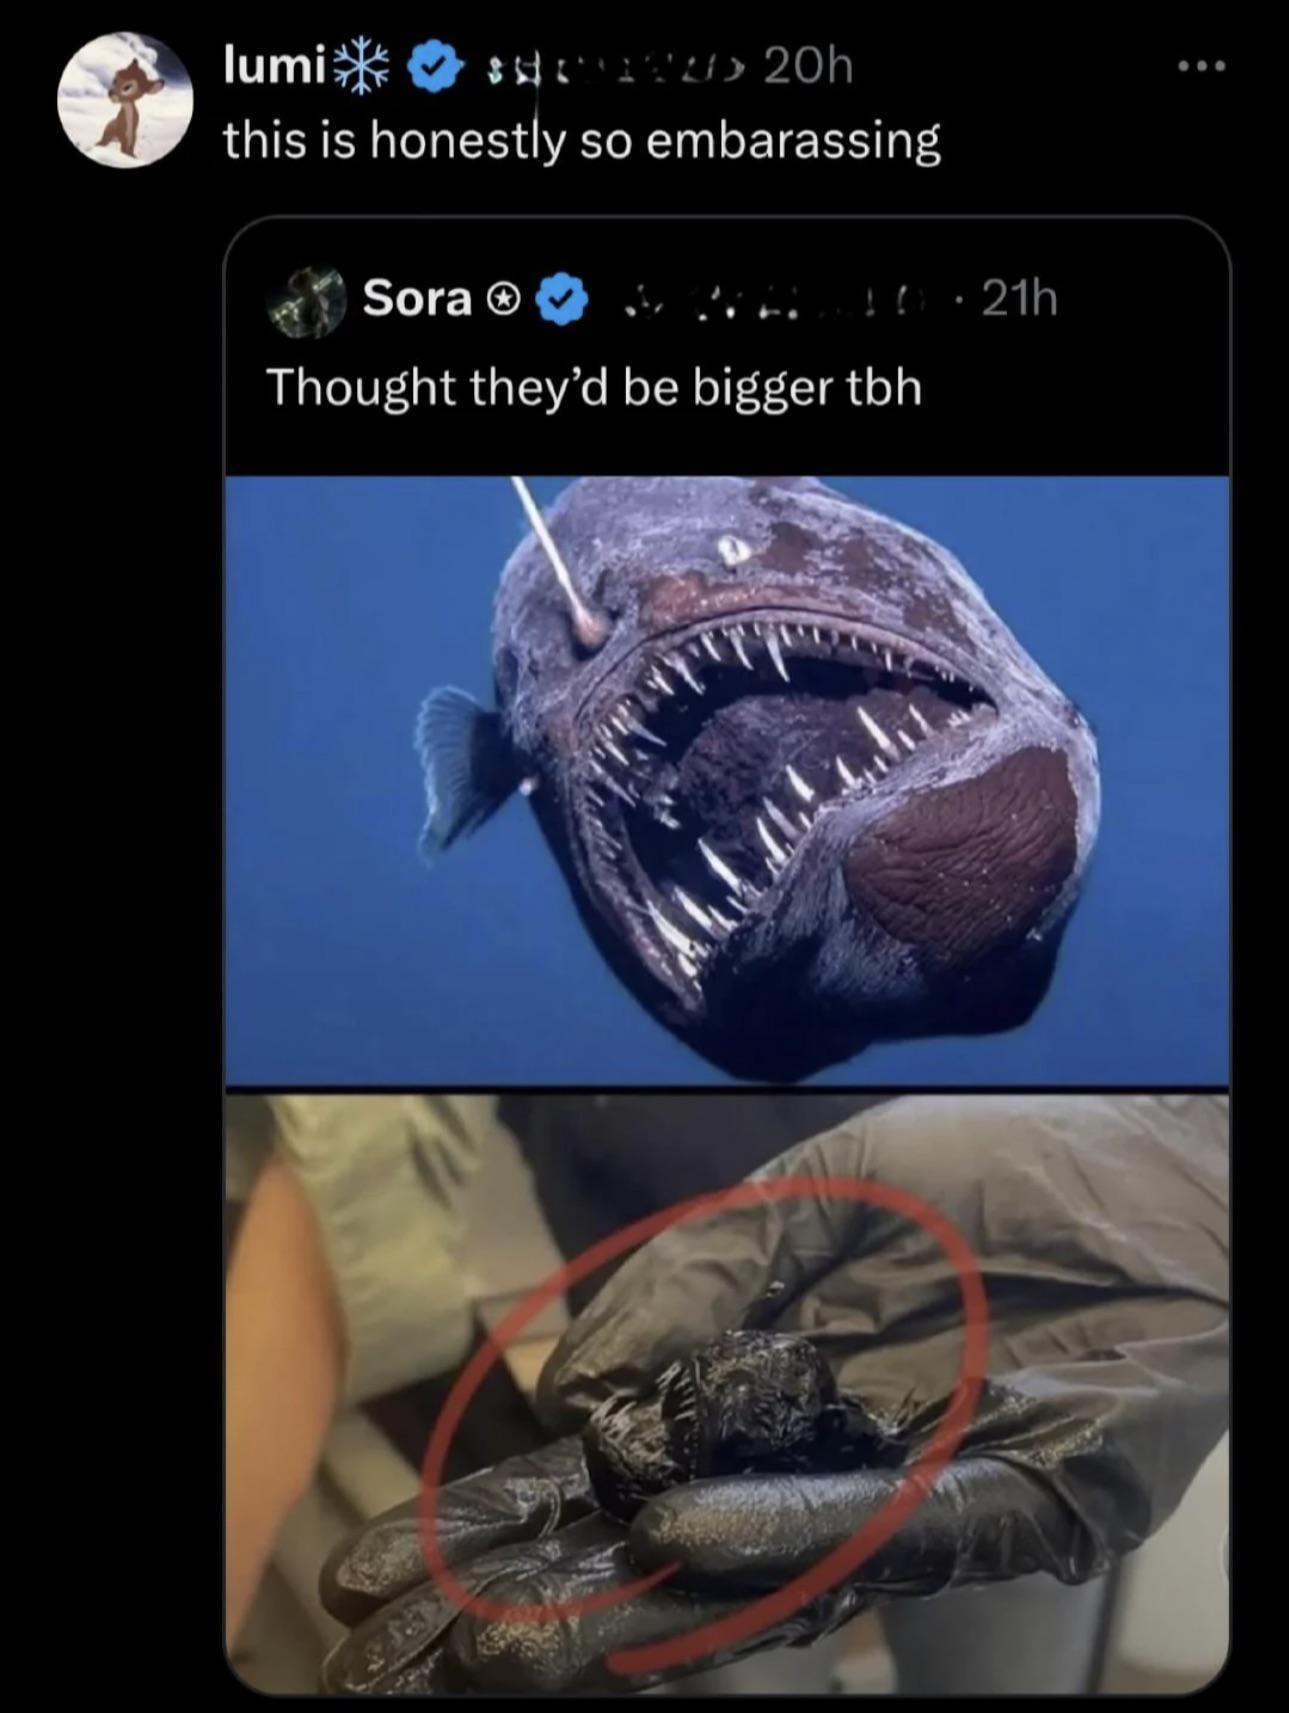Open the gloved hand holding fish photo

(727, 1390)
